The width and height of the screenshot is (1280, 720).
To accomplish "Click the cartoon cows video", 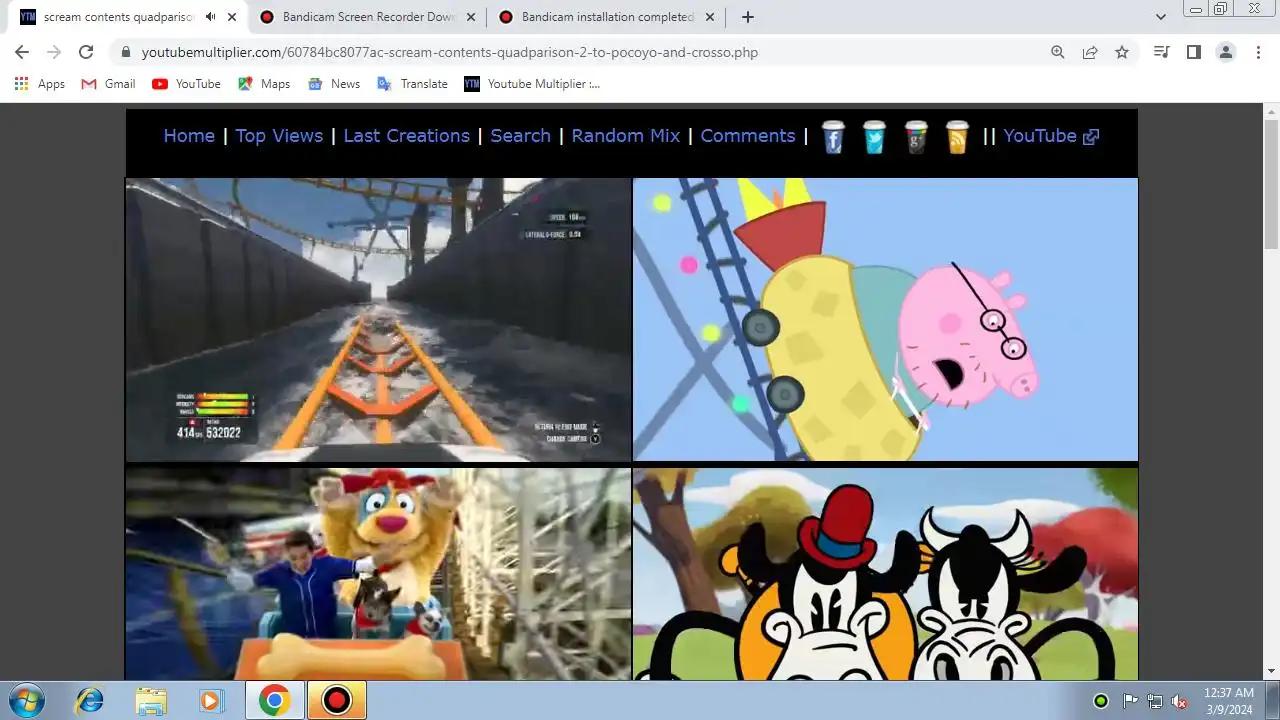I will click(x=885, y=574).
